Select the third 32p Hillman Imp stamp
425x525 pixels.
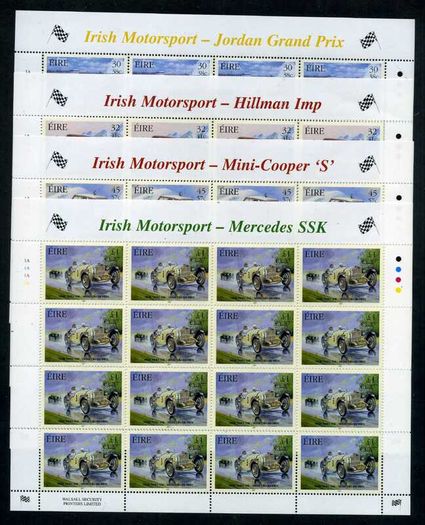click(256, 132)
